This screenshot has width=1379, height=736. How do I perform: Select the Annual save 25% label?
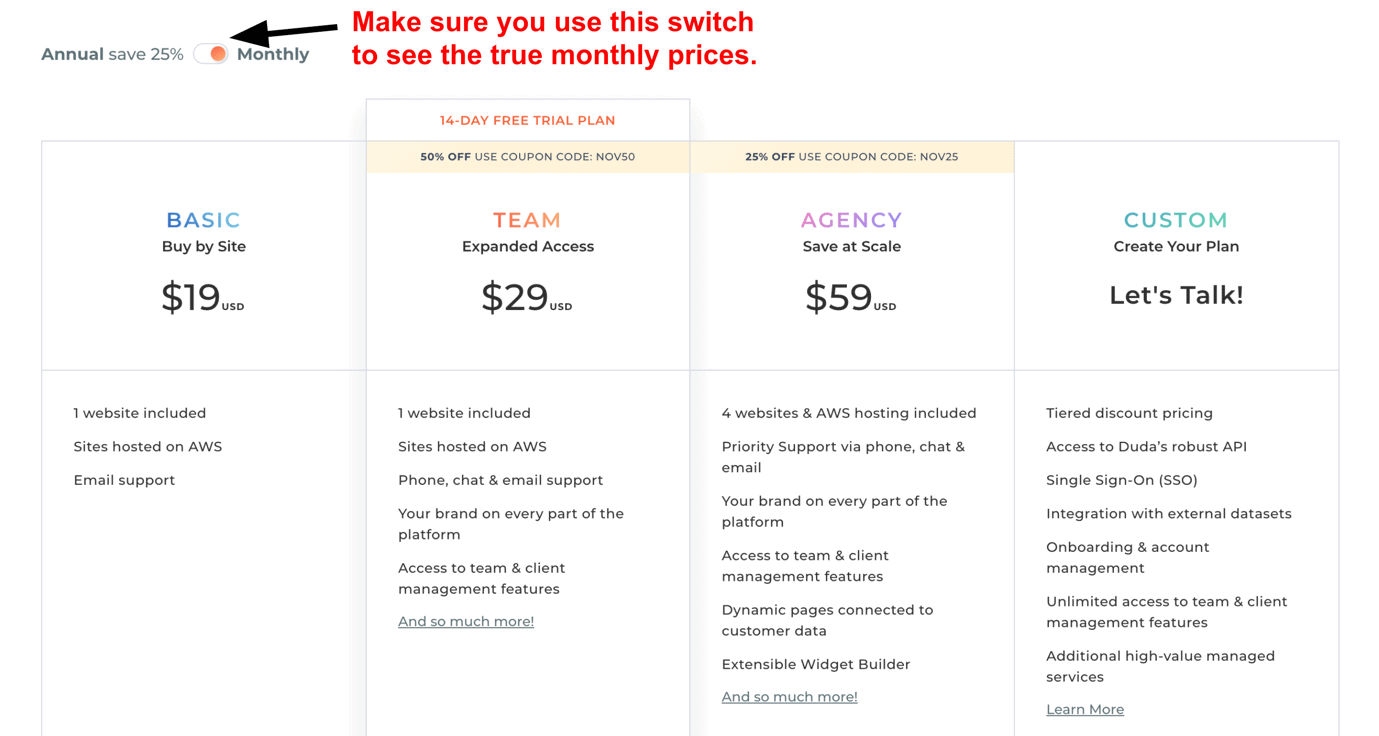[x=112, y=54]
